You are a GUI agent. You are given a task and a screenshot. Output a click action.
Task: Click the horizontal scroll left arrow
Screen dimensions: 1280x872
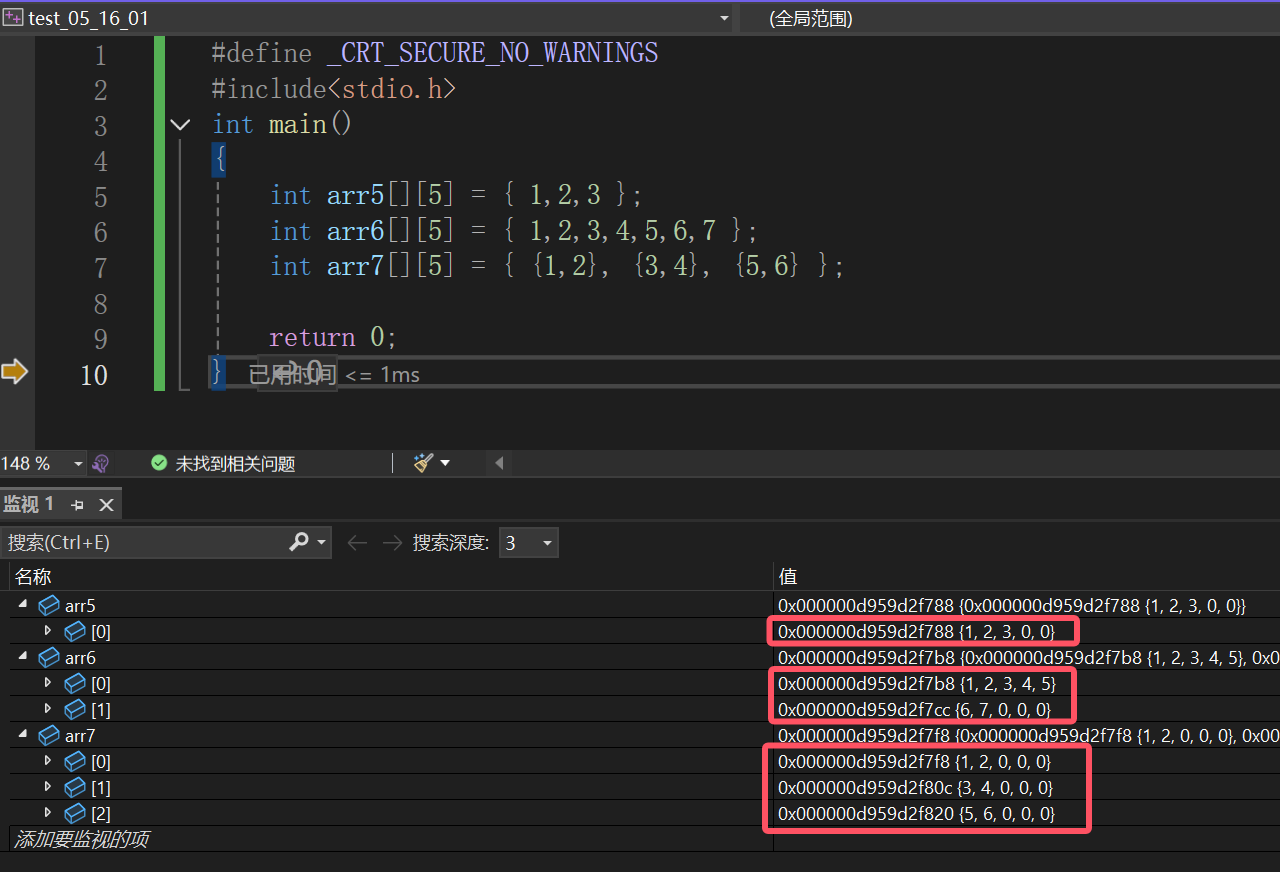pos(498,463)
